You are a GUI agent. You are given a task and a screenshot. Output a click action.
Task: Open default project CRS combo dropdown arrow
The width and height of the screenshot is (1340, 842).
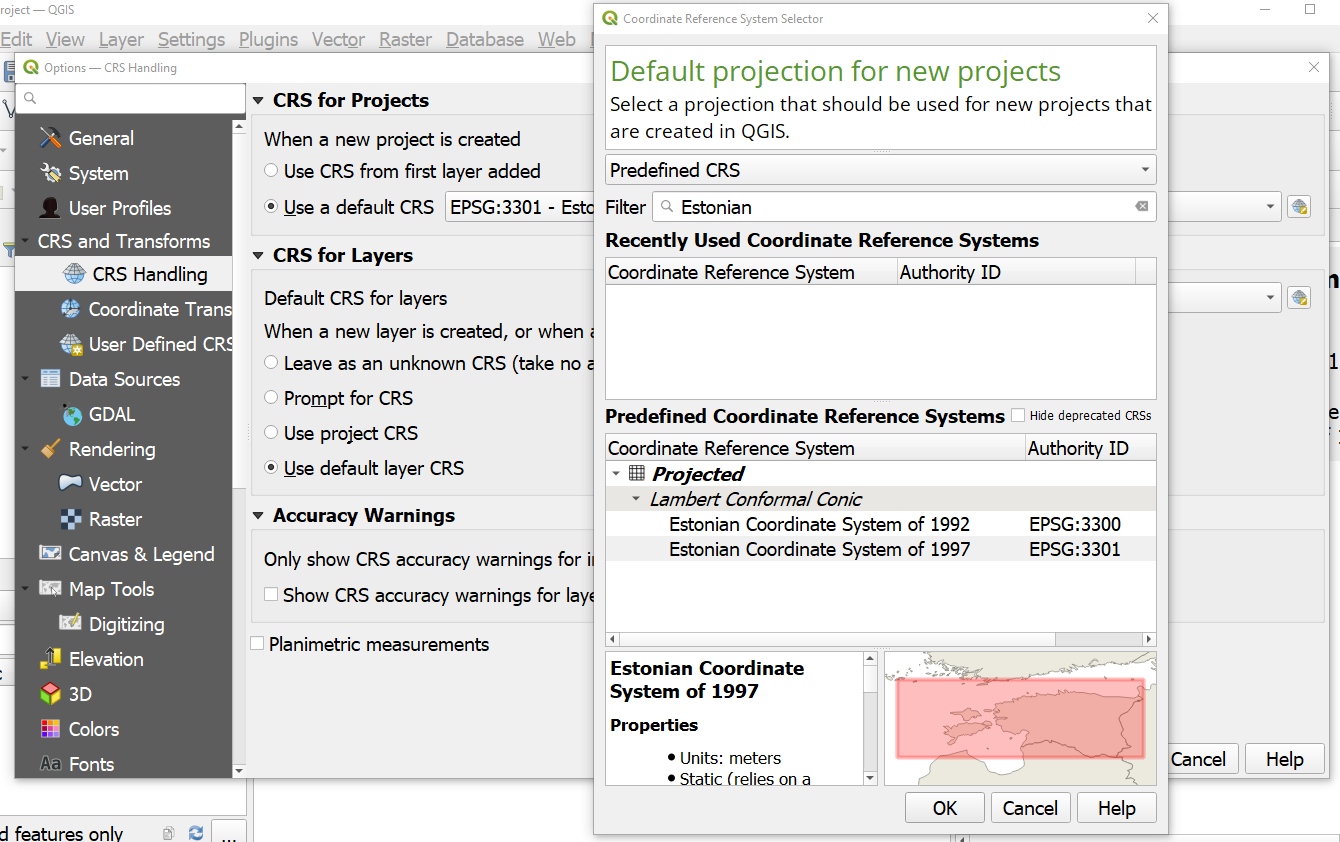tap(1271, 207)
